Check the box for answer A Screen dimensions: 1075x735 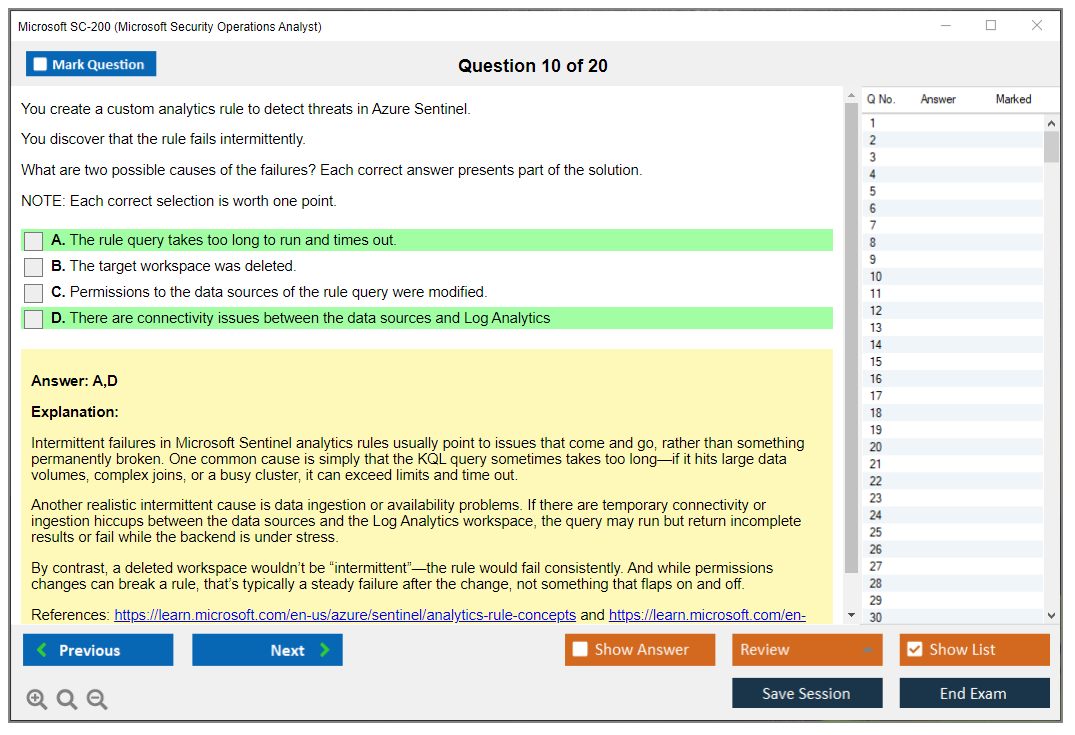pyautogui.click(x=34, y=241)
